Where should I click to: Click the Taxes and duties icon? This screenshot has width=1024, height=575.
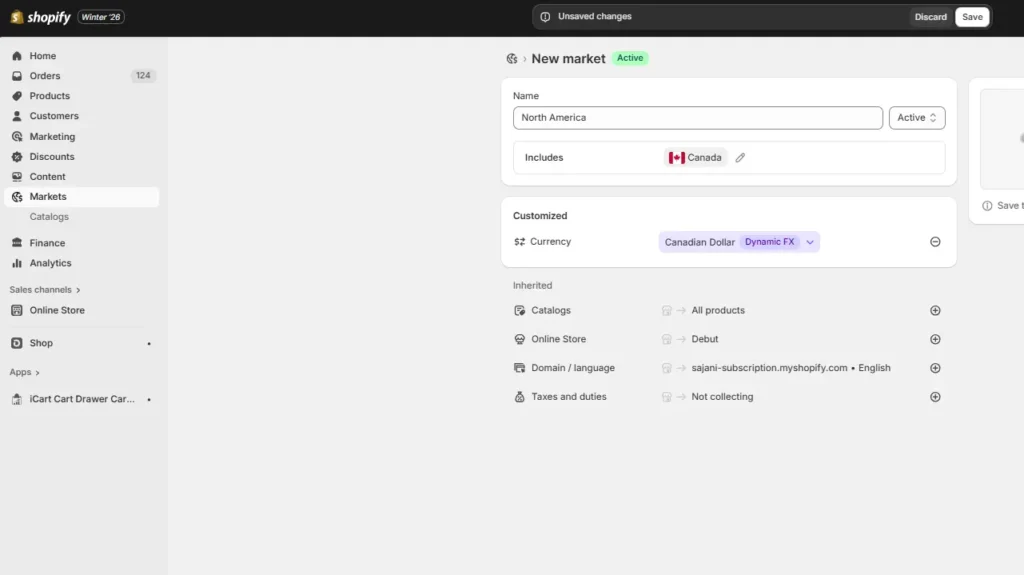tap(519, 397)
